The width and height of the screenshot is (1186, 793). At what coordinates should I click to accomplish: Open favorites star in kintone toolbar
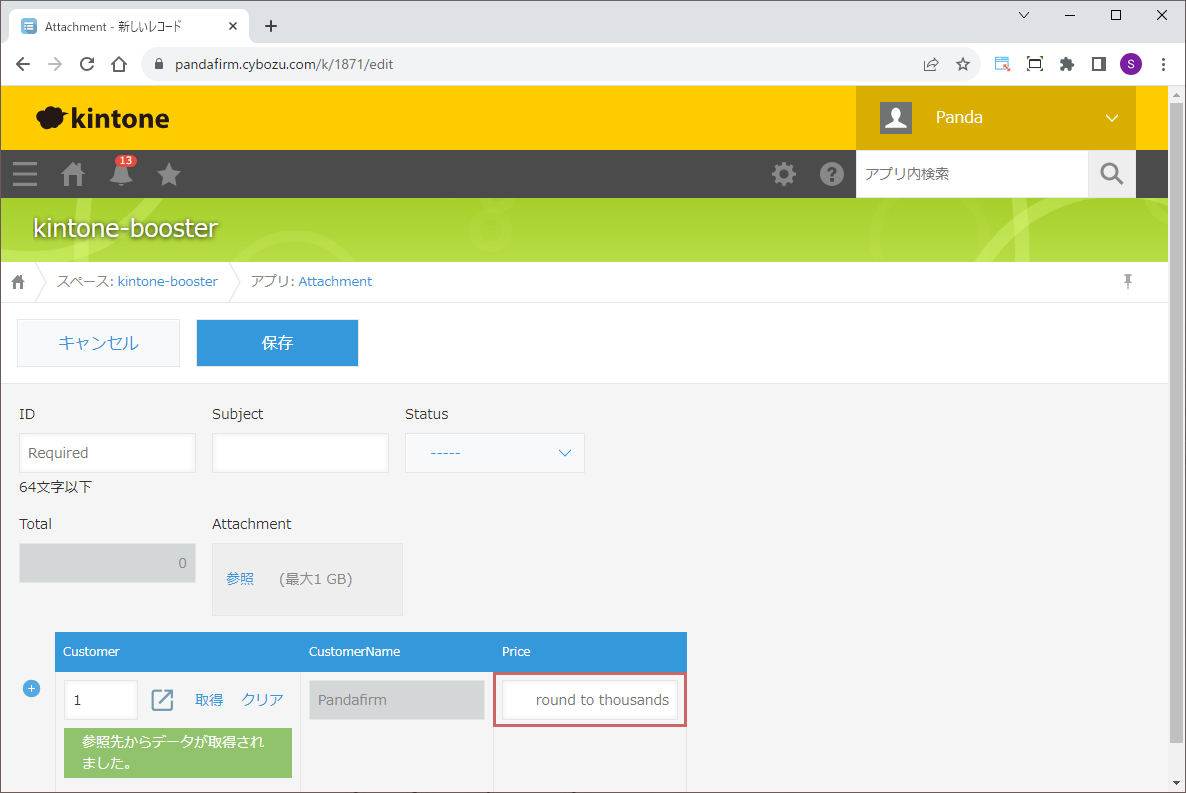(x=169, y=174)
